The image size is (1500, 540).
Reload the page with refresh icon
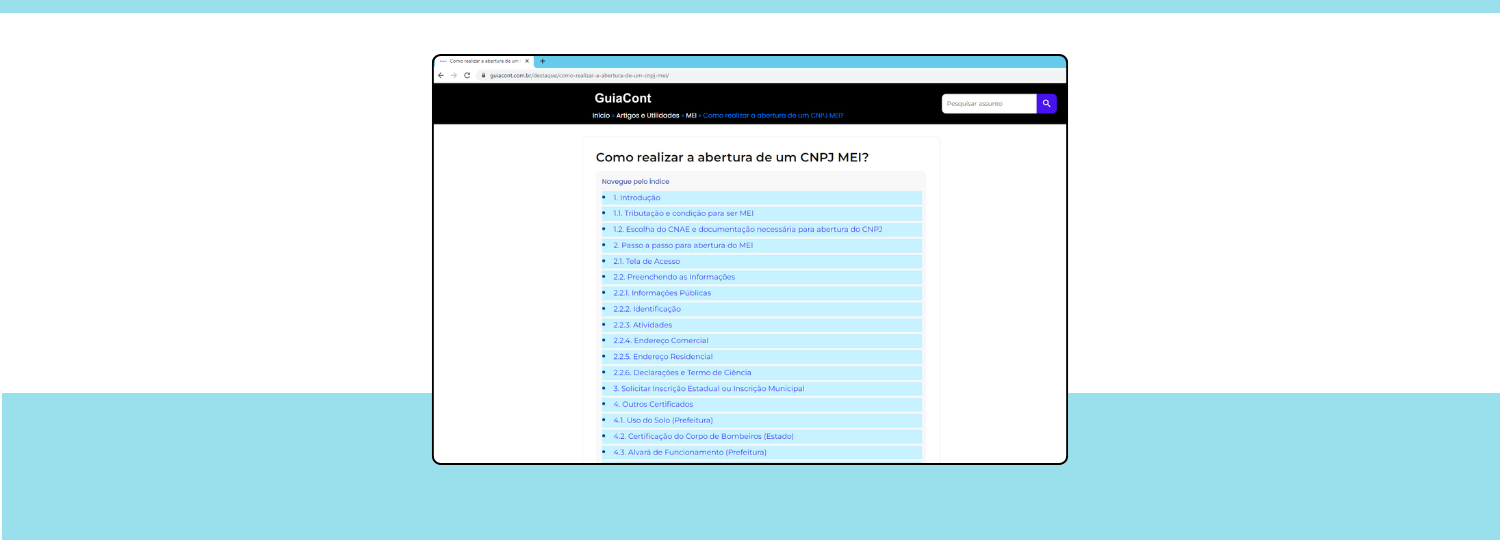pos(467,75)
